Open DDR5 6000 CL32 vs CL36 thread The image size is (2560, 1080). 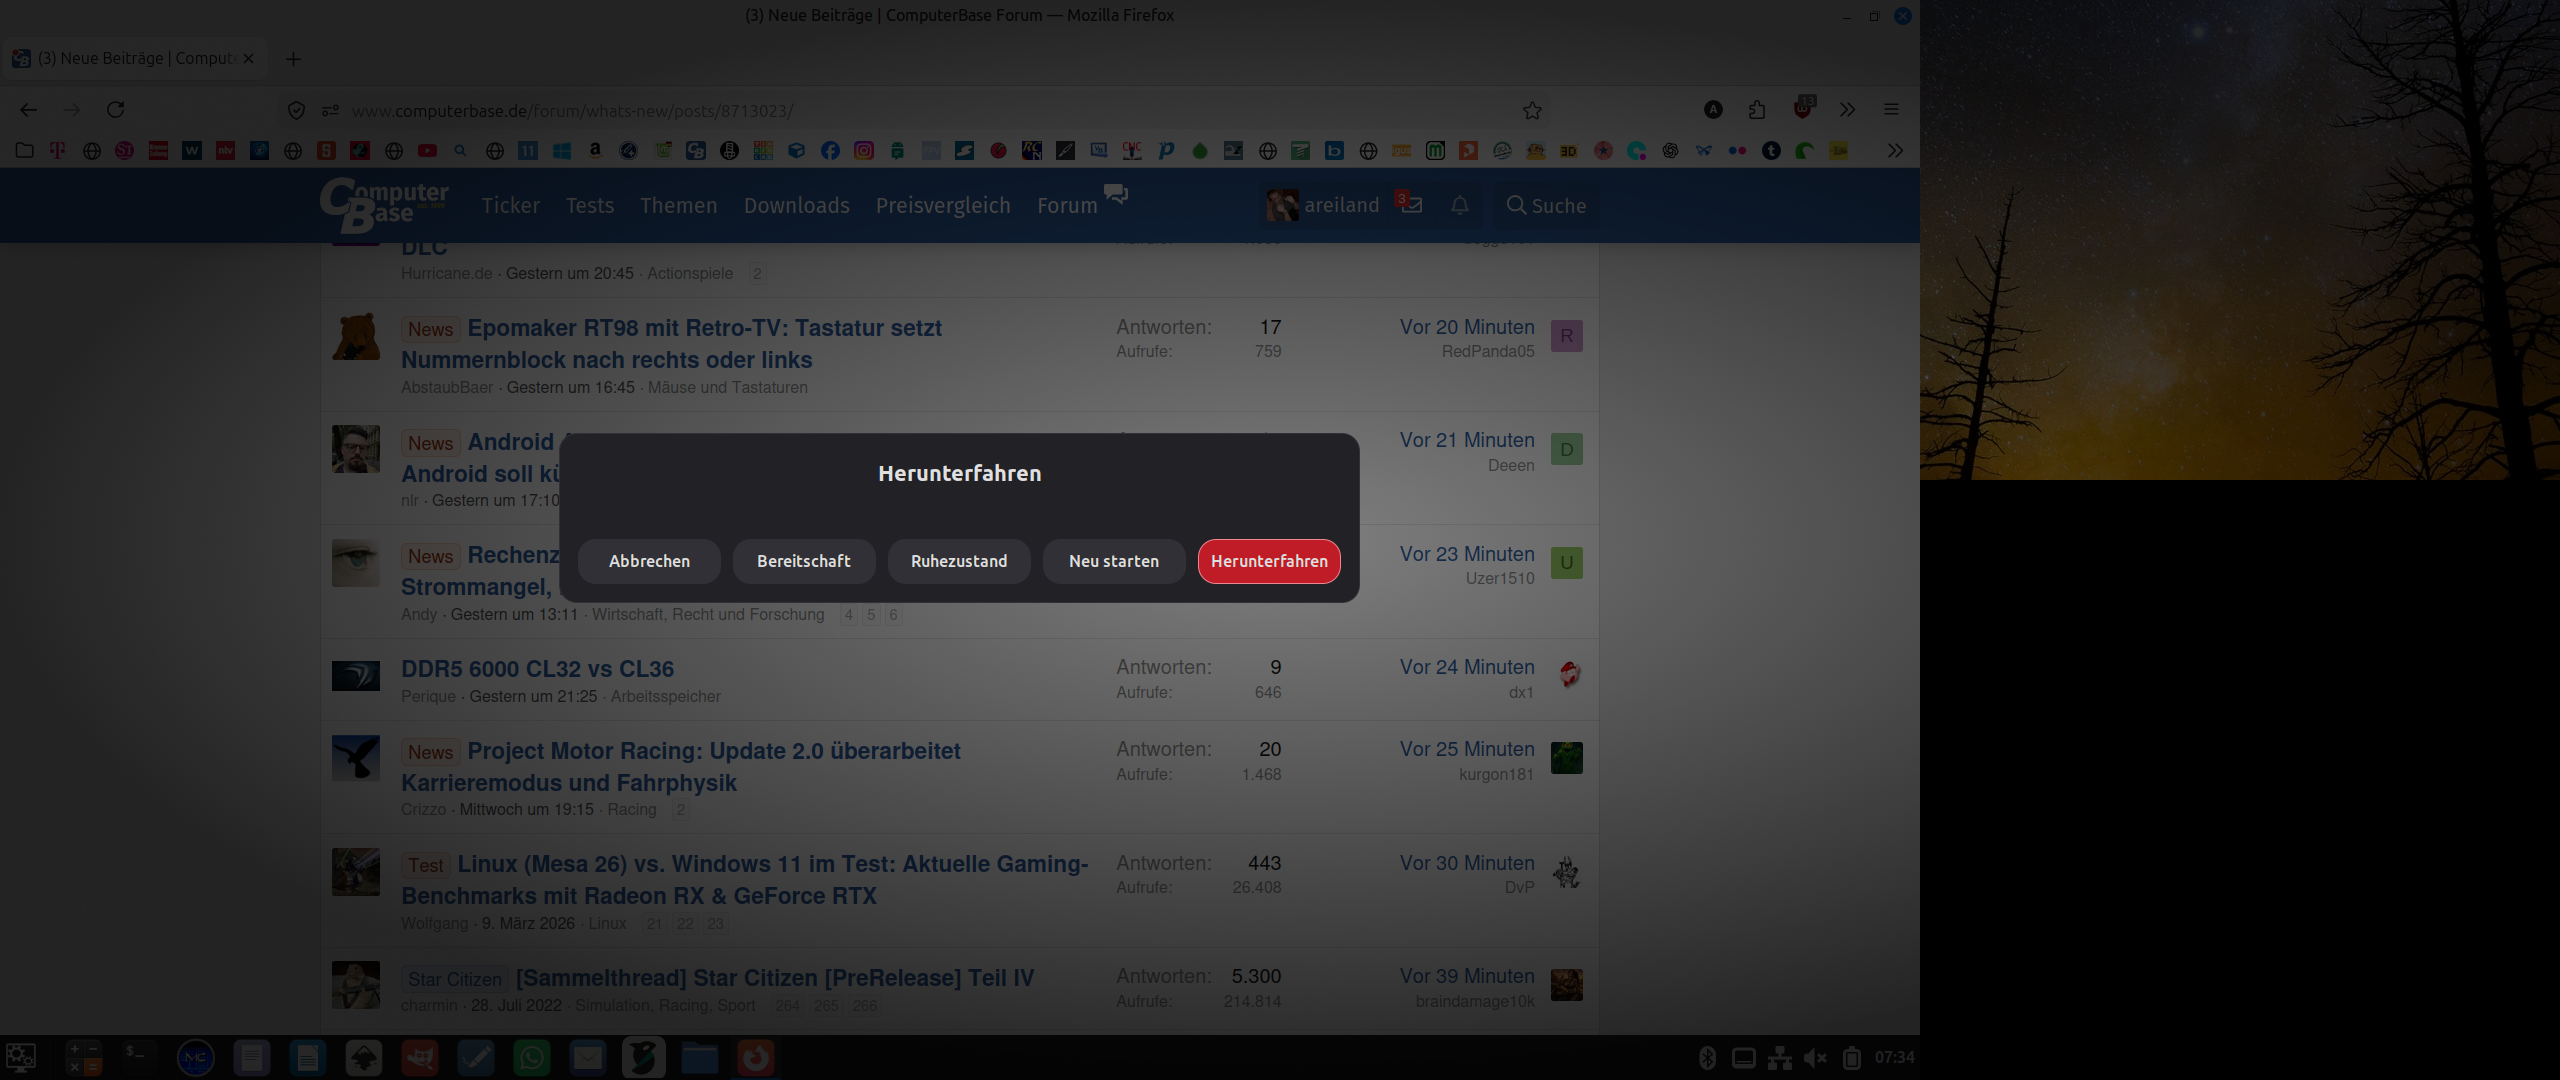pos(537,669)
